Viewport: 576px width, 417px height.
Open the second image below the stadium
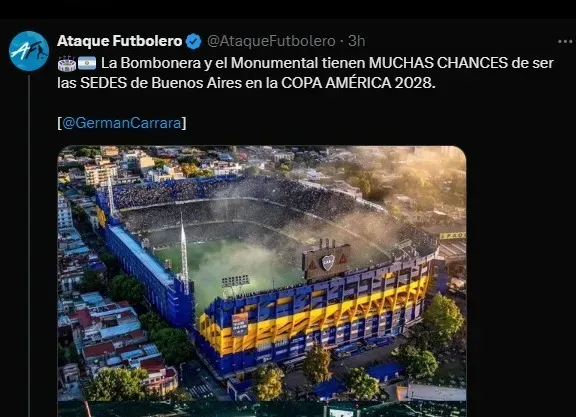[262, 409]
